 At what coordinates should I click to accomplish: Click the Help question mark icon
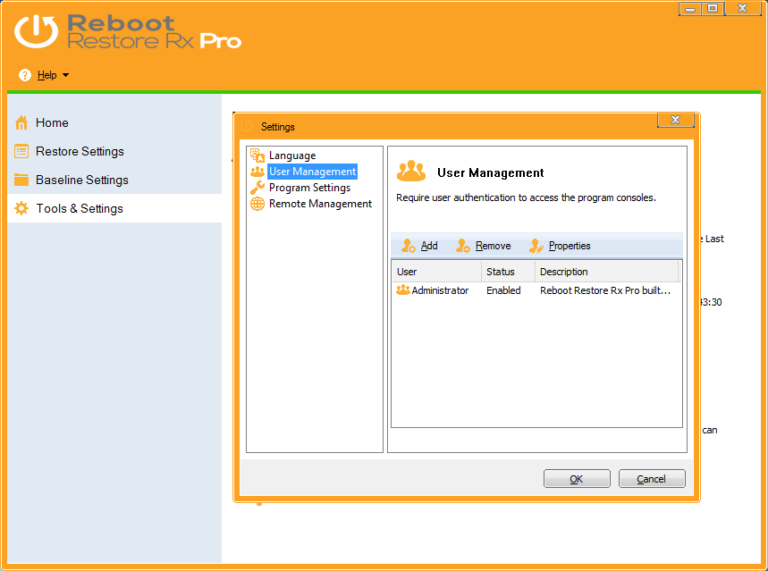24,75
